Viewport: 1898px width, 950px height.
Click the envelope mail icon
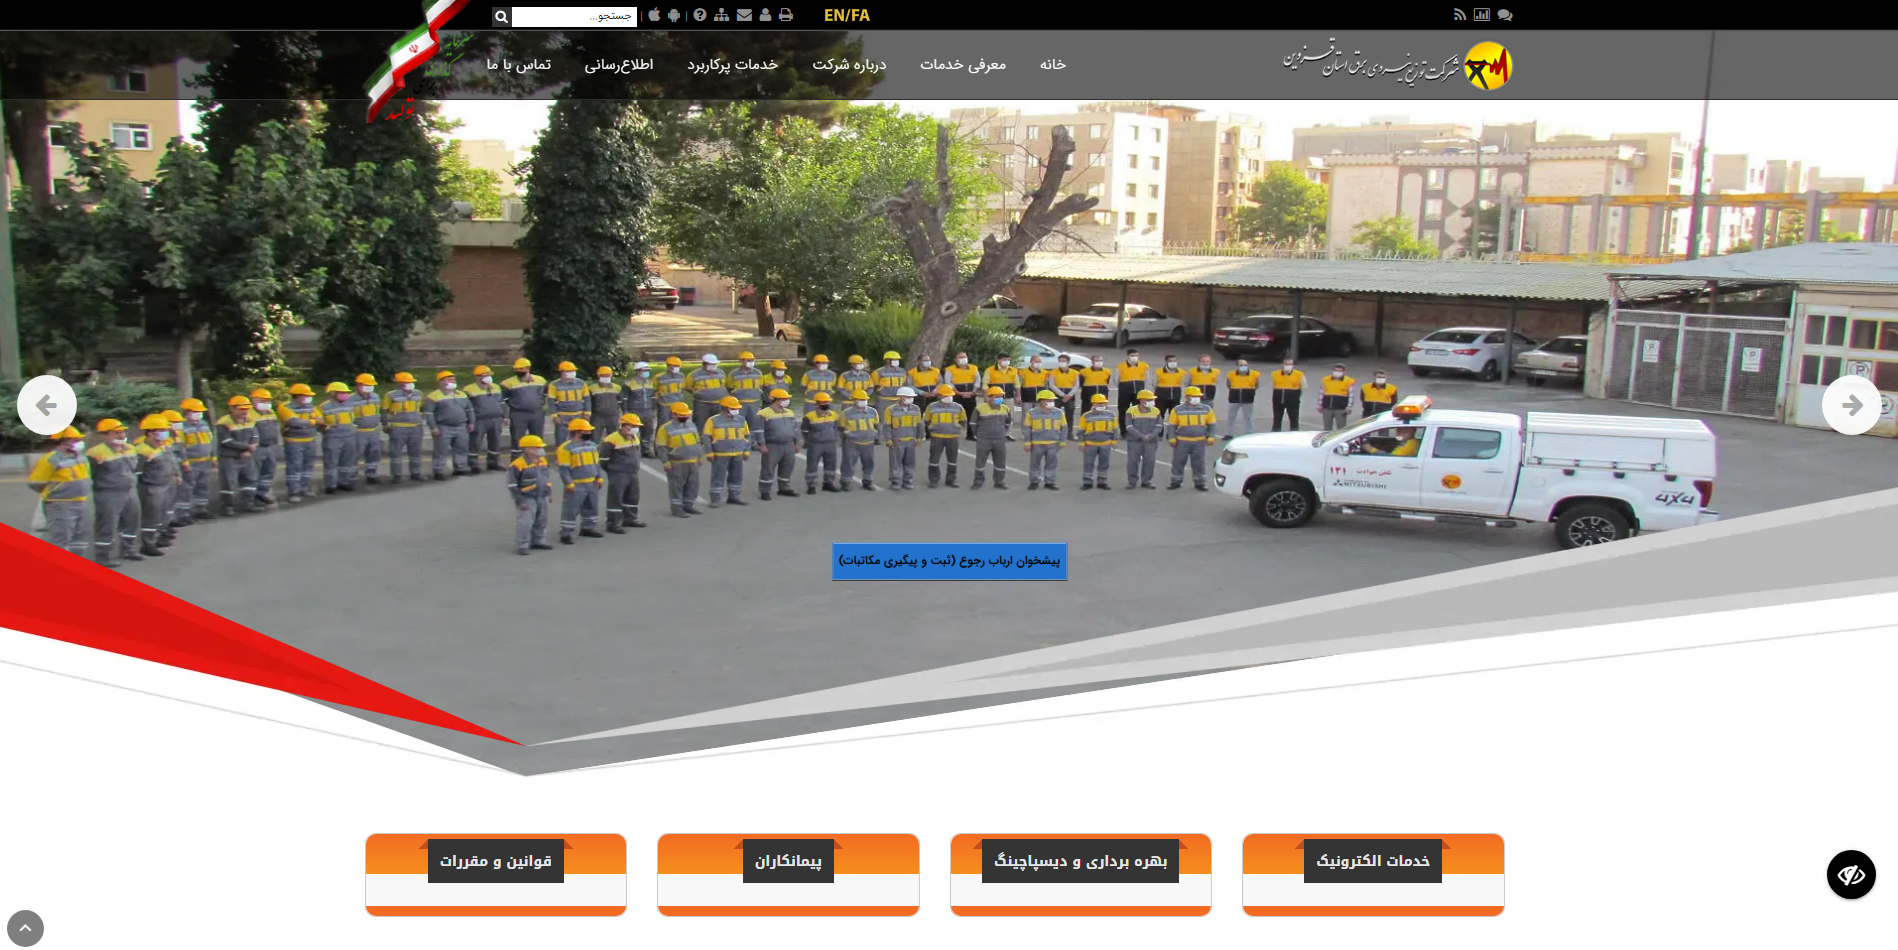[x=744, y=15]
